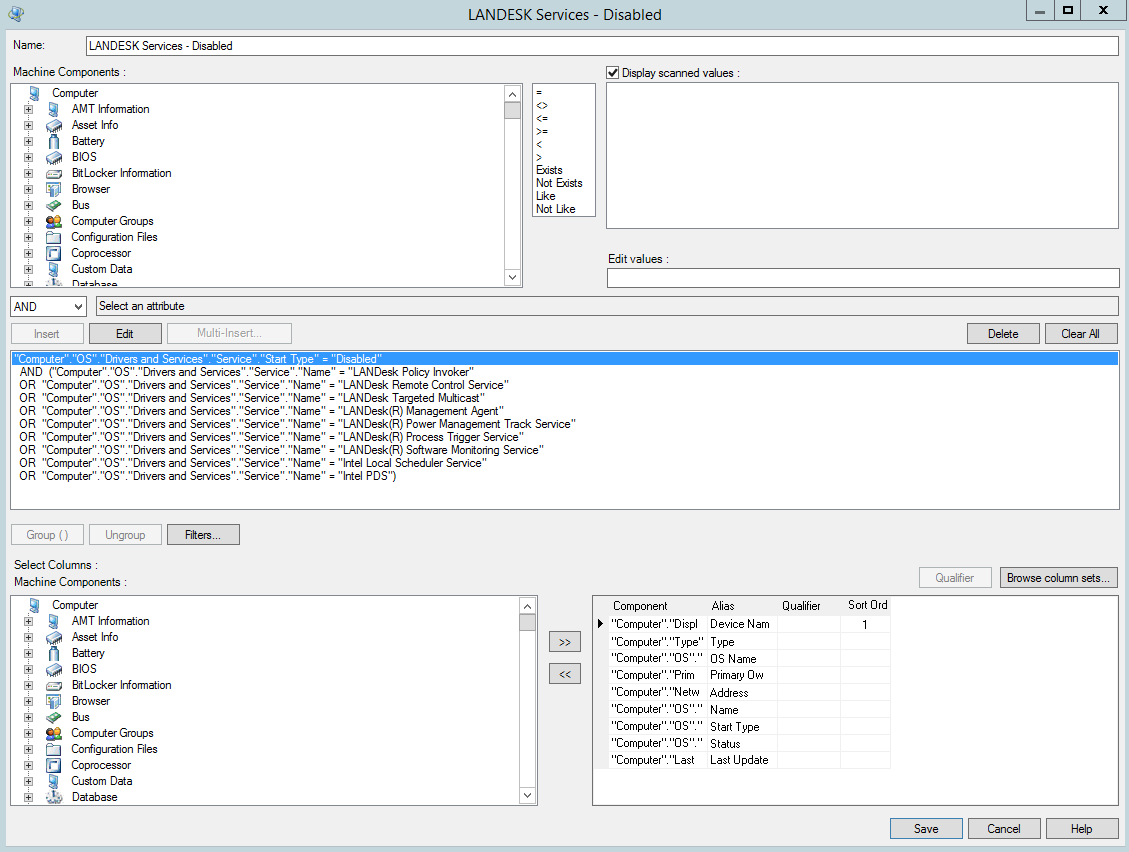
Task: Click Browse column sets... button
Action: coord(1059,578)
